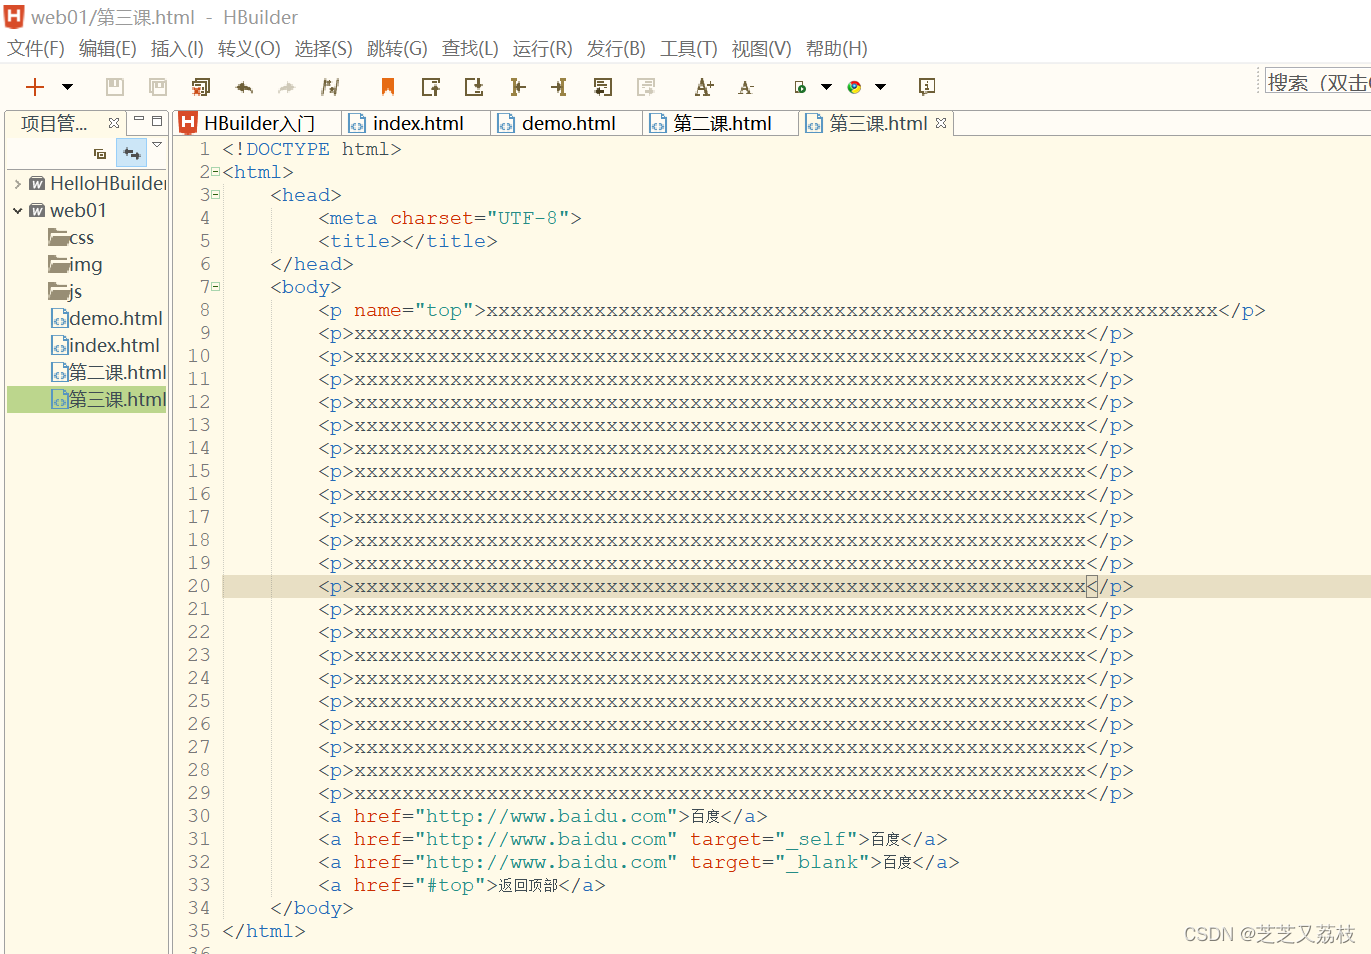Click the green Run toolbar icon
Screen dimensions: 1371x954
tap(800, 87)
